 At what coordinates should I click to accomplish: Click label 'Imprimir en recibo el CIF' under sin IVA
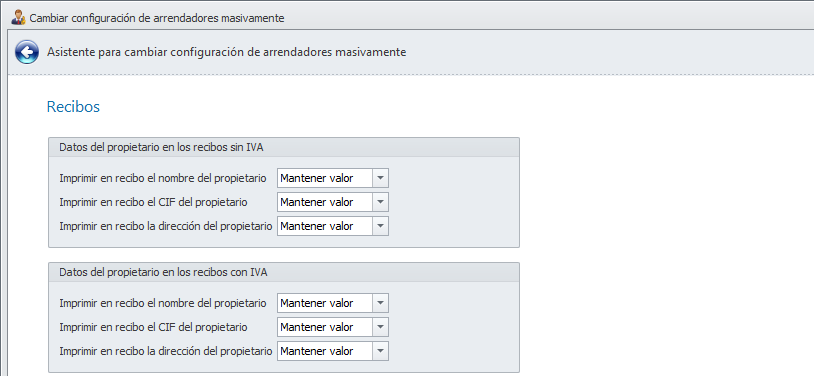[x=153, y=202]
